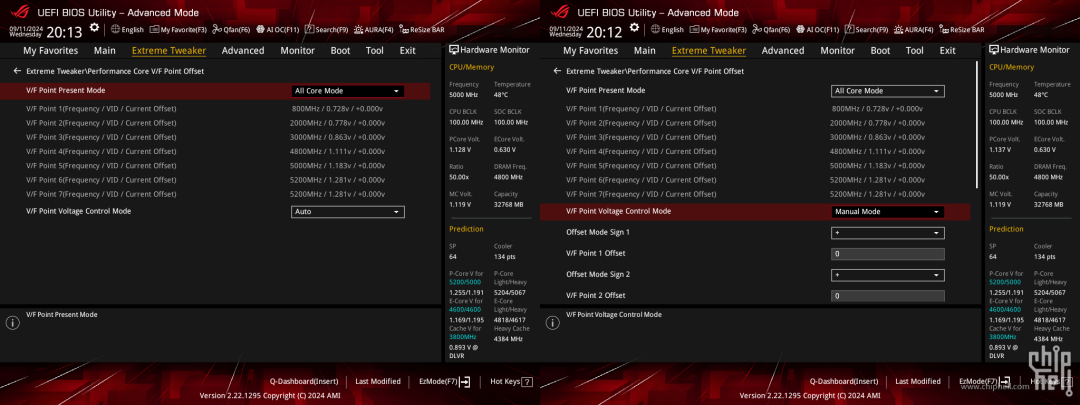Select V/F Point 7 row in left screen
The image size is (1080, 405).
click(215, 194)
